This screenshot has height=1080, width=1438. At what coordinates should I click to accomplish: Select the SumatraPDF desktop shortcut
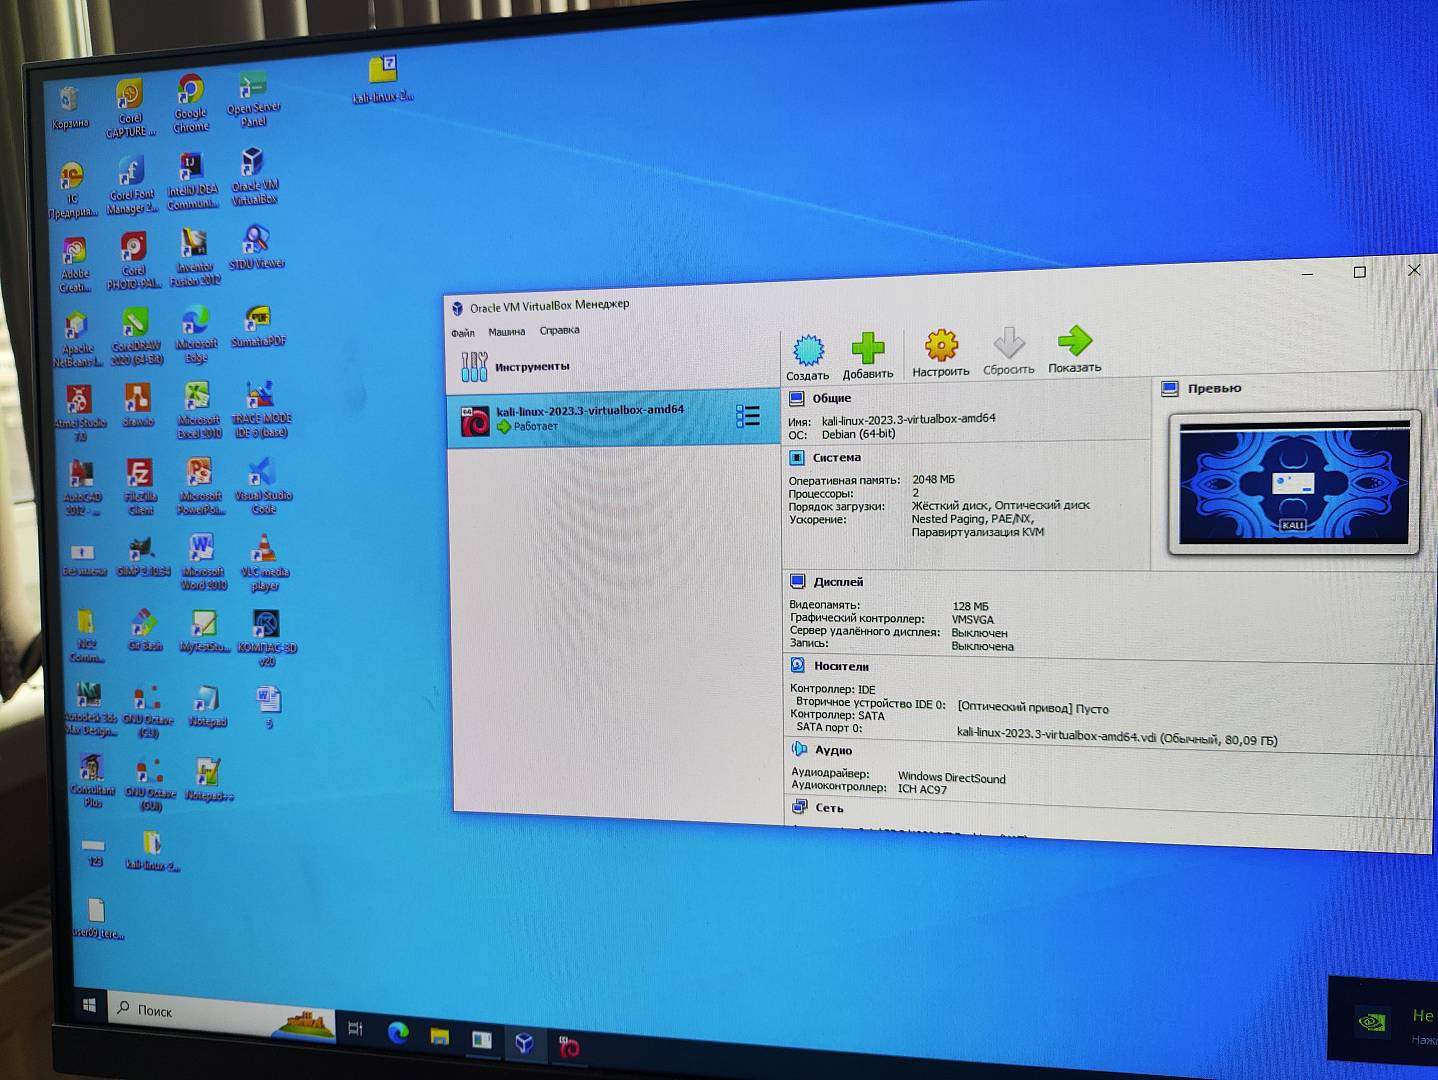click(258, 326)
